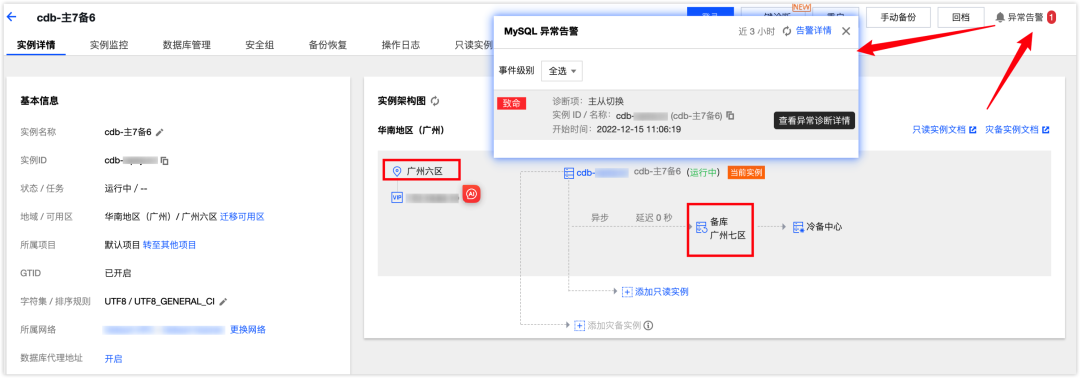1080x378 pixels.
Task: Click the cdb- master instance link in diagram
Action: [x=603, y=172]
